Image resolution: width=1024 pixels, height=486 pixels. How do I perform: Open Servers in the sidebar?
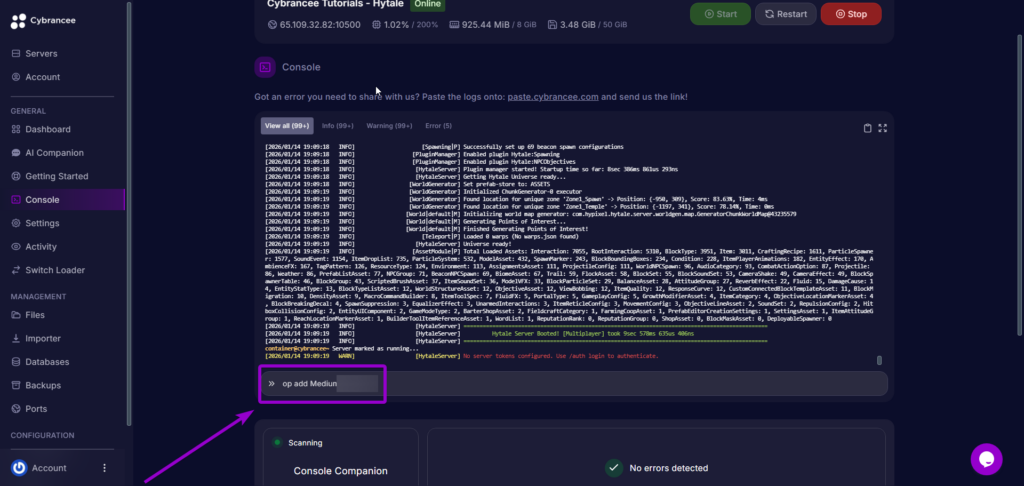coord(41,54)
